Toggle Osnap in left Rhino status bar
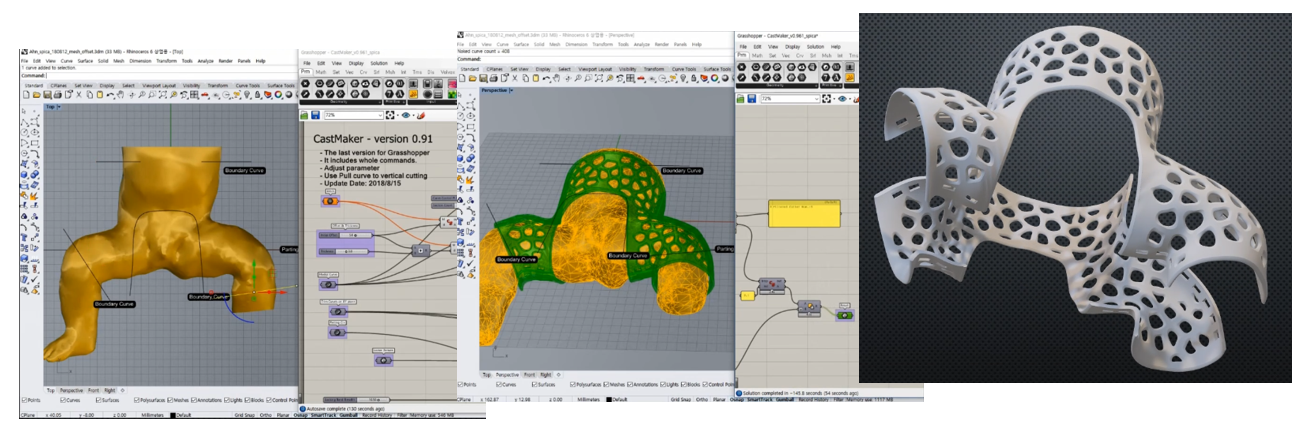This screenshot has width=1297, height=426. [x=300, y=414]
